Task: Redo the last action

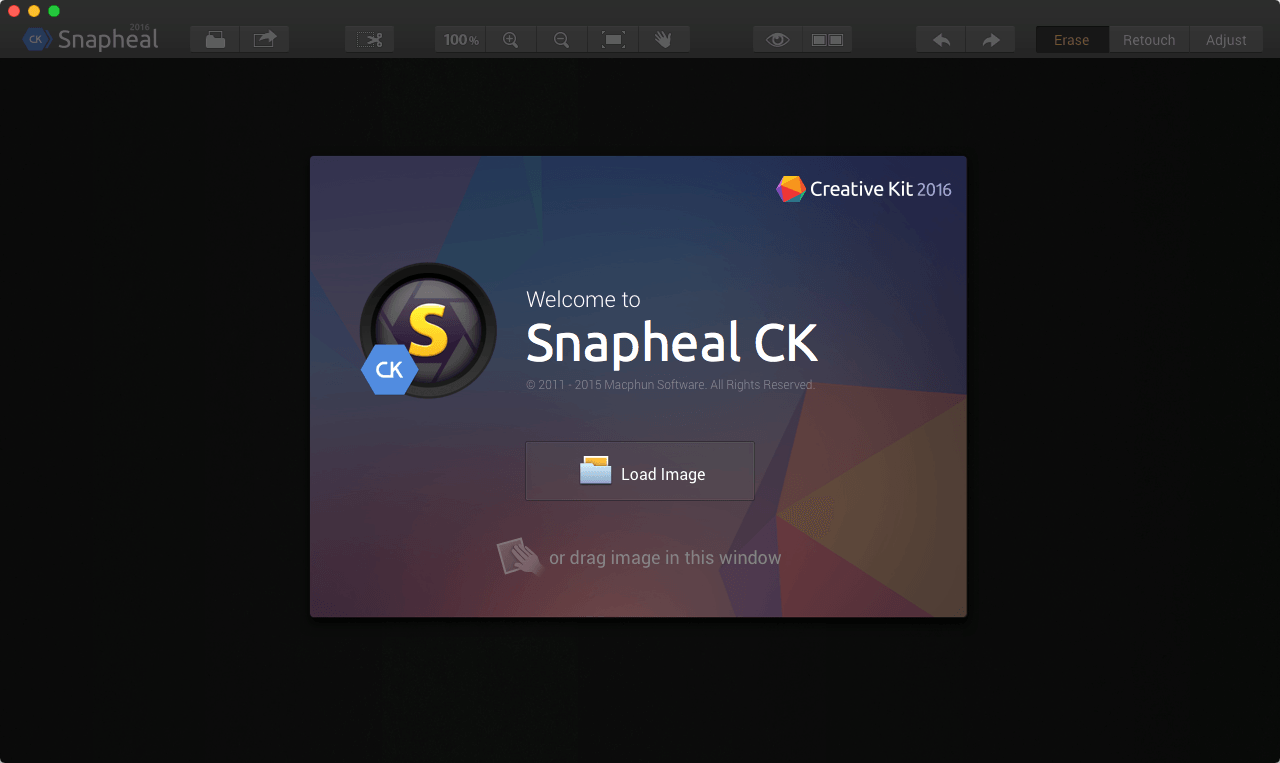Action: click(x=990, y=40)
